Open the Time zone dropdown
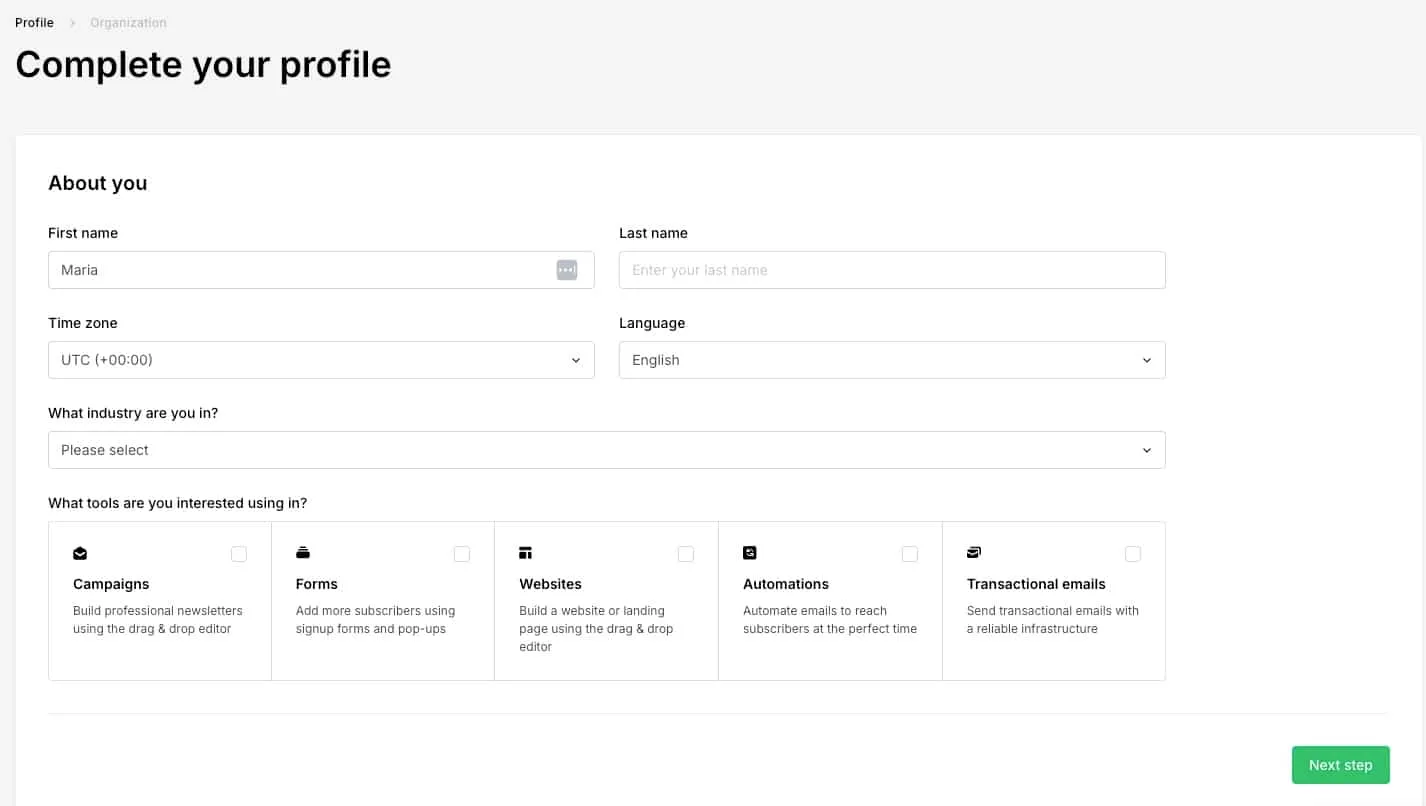1426x806 pixels. 321,360
